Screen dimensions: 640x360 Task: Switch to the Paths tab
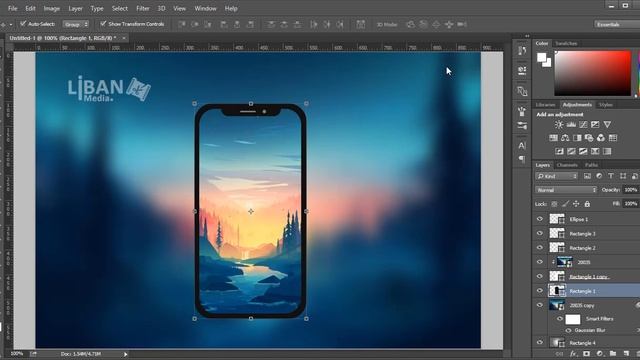591,165
